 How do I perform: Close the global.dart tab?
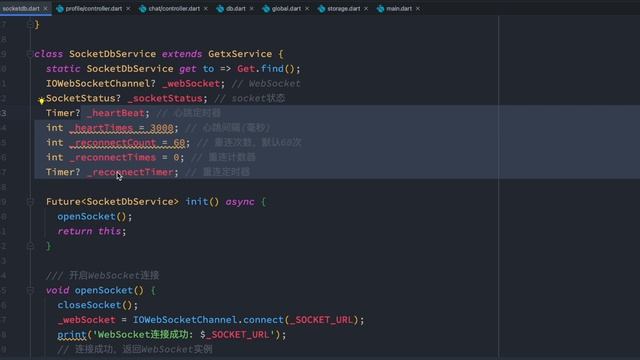tap(307, 8)
